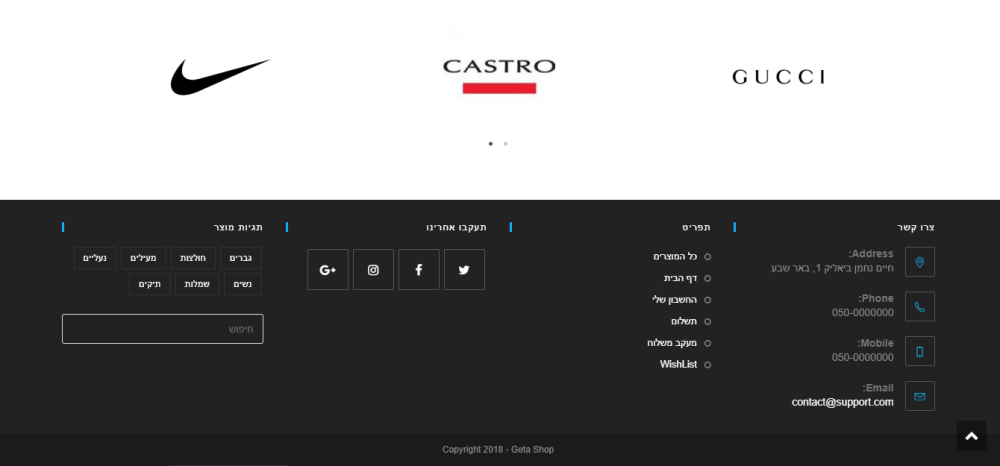Open the WishList footer menu link

[x=678, y=365]
